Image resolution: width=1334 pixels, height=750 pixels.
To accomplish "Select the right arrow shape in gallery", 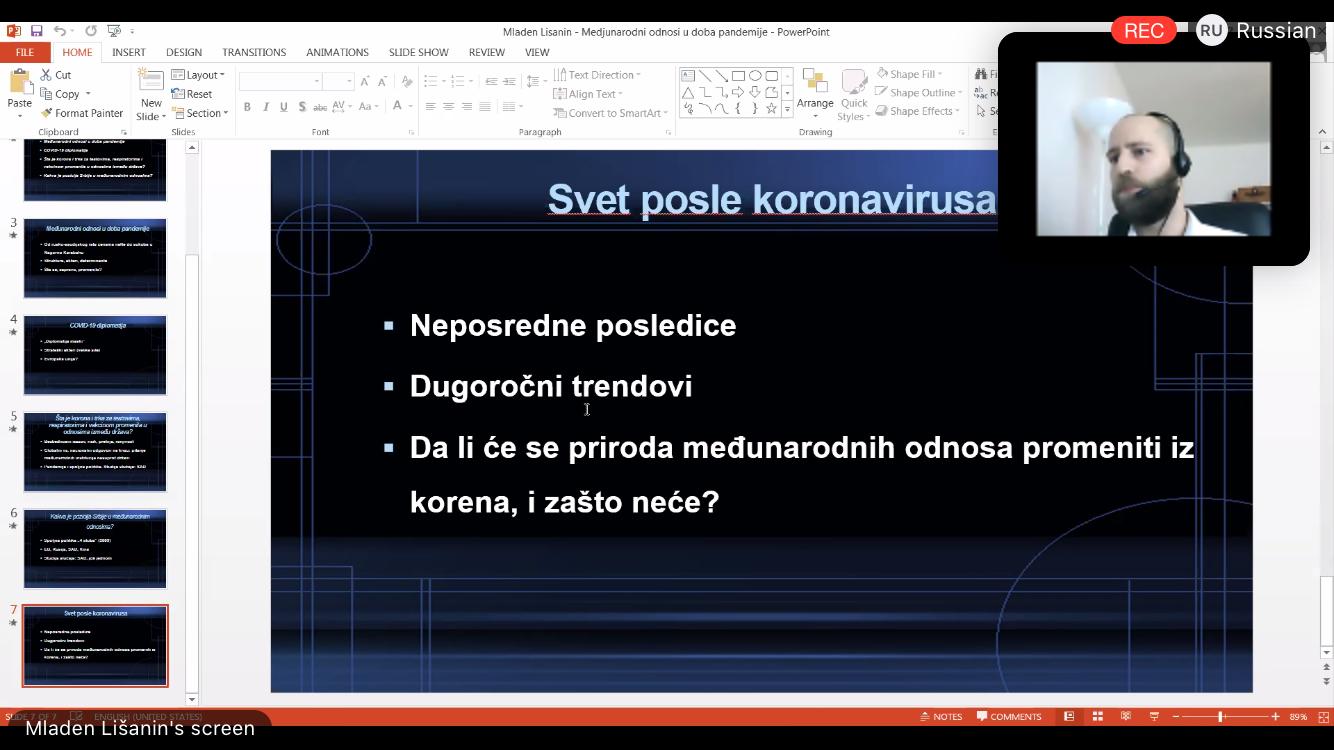I will pos(738,92).
